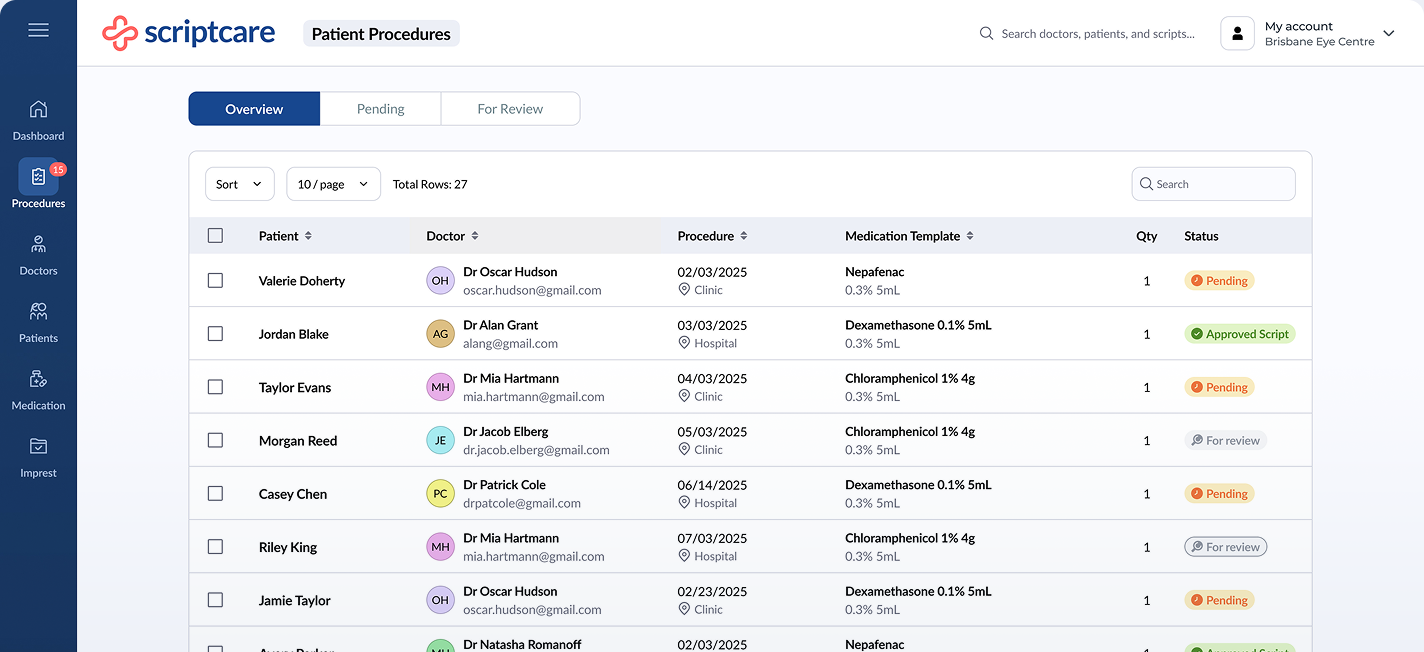Click the Pending status badge for Taylor Evans
The image size is (1424, 652).
1219,386
